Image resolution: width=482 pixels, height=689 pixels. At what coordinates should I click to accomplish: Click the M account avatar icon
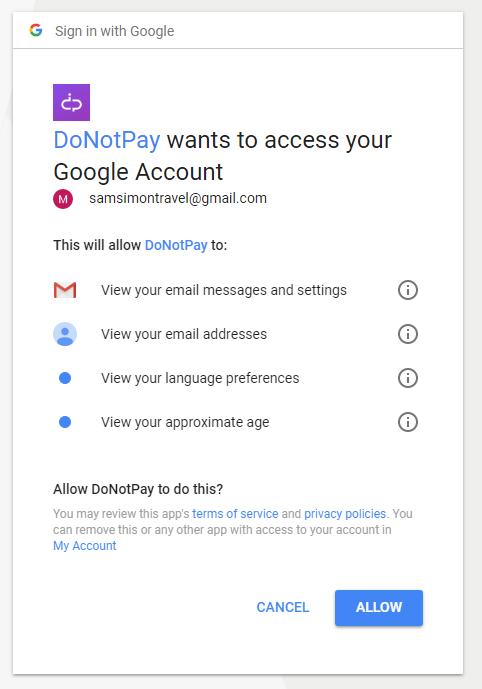tap(63, 199)
